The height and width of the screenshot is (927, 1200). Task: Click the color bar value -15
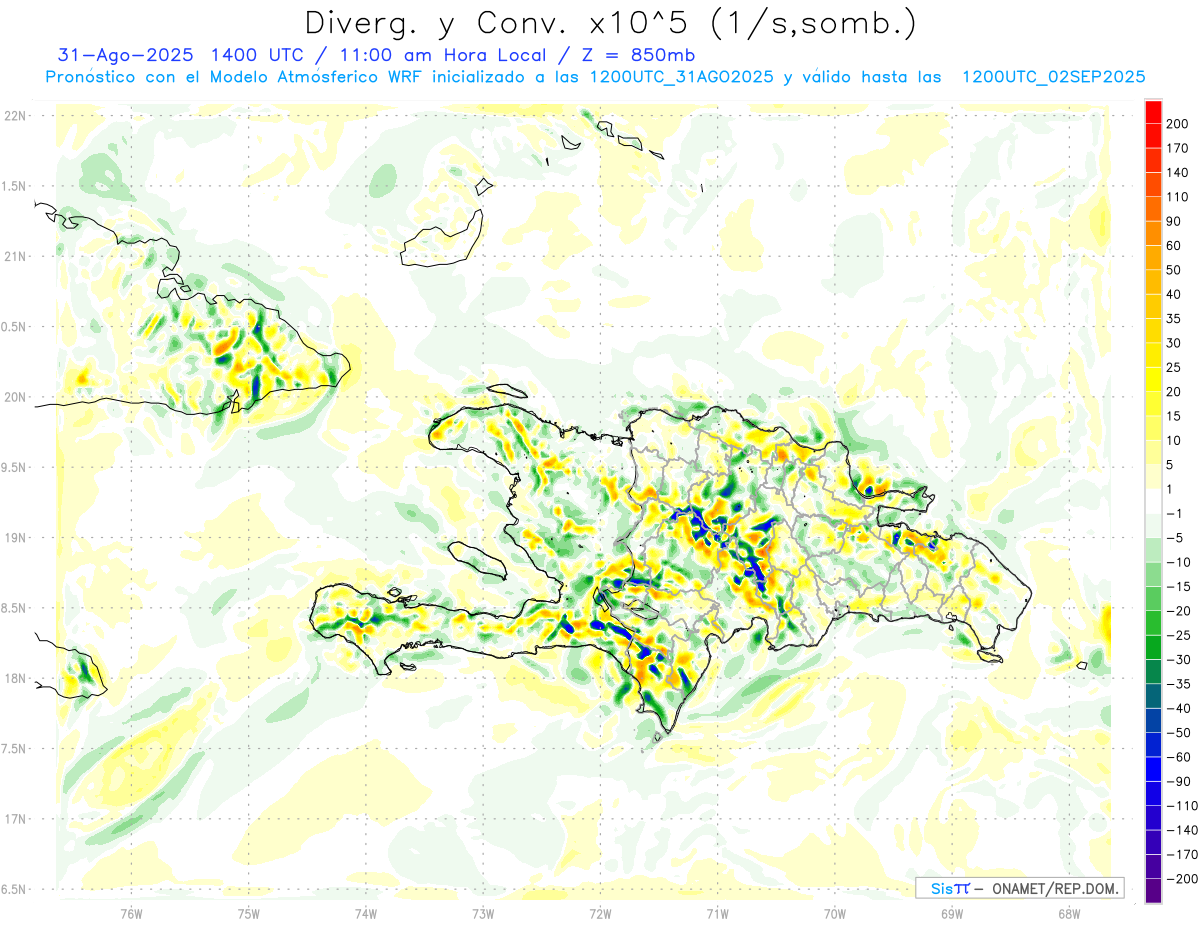click(1179, 586)
